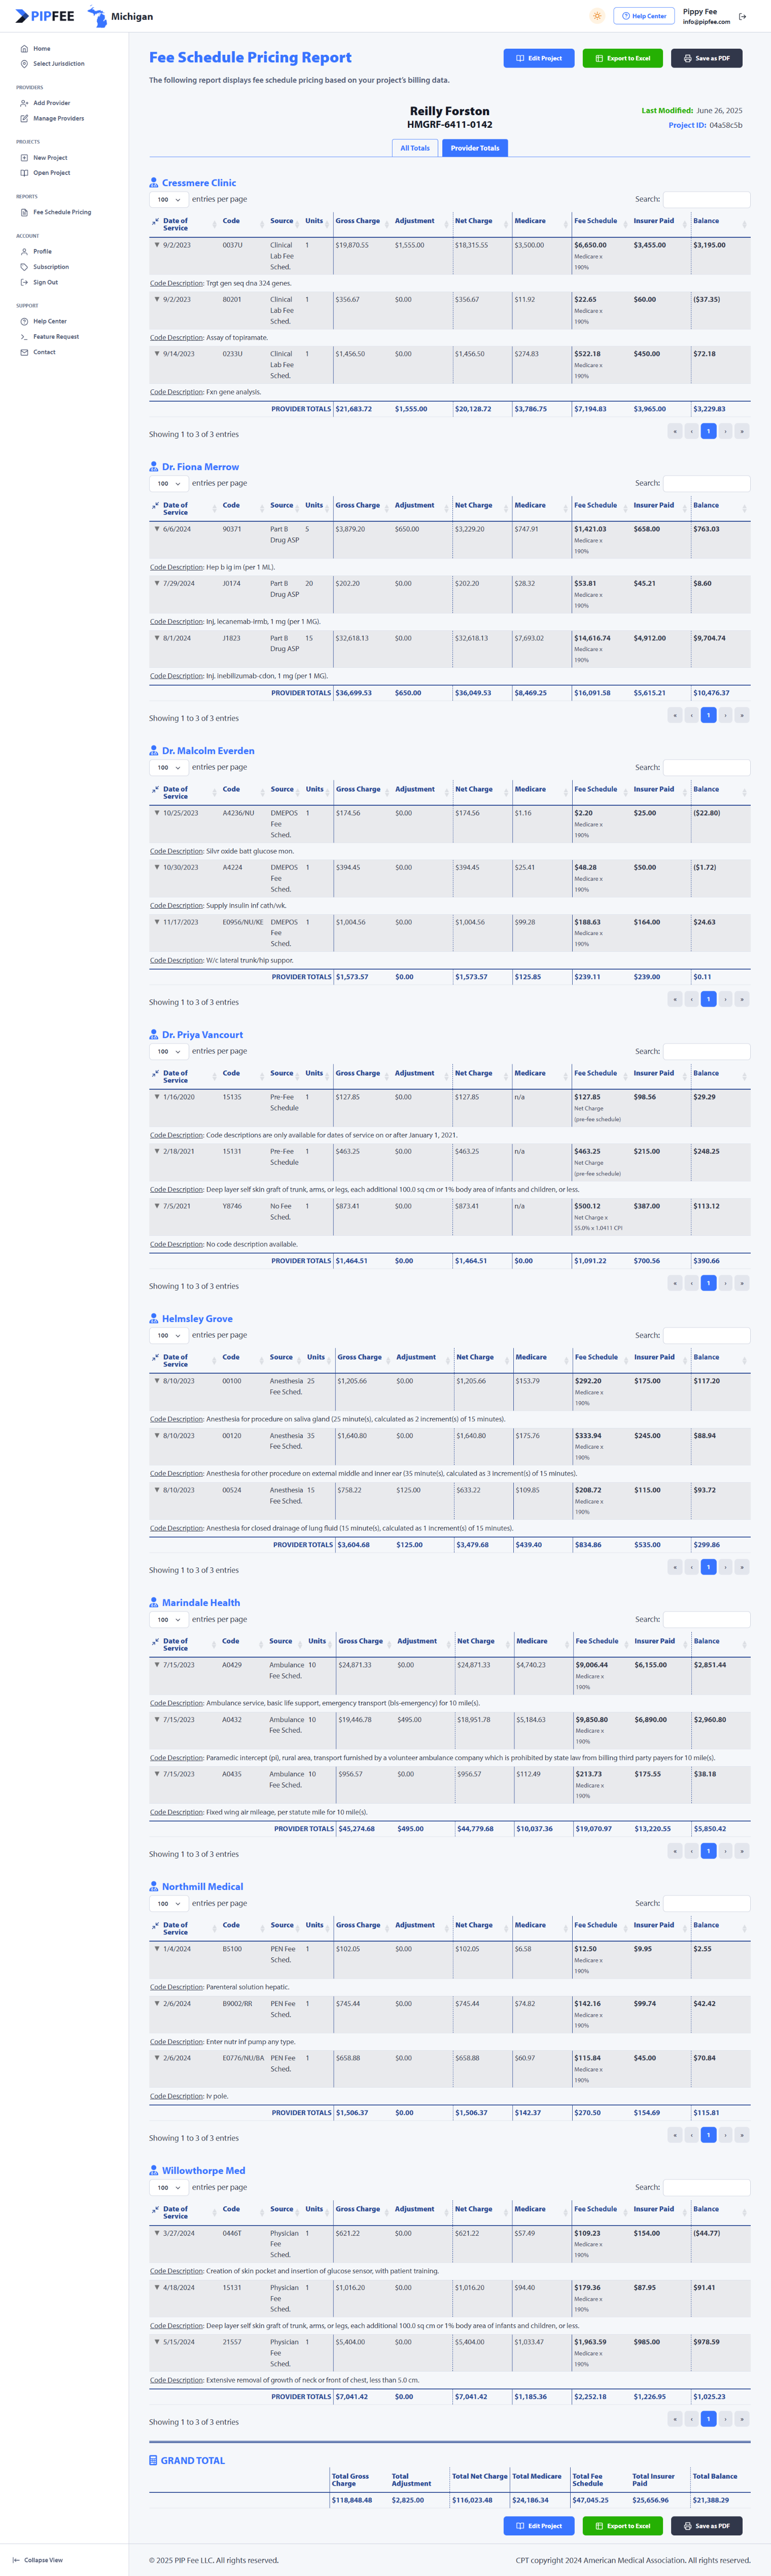The width and height of the screenshot is (771, 2576).
Task: Toggle the light/dark theme sun button
Action: click(597, 16)
